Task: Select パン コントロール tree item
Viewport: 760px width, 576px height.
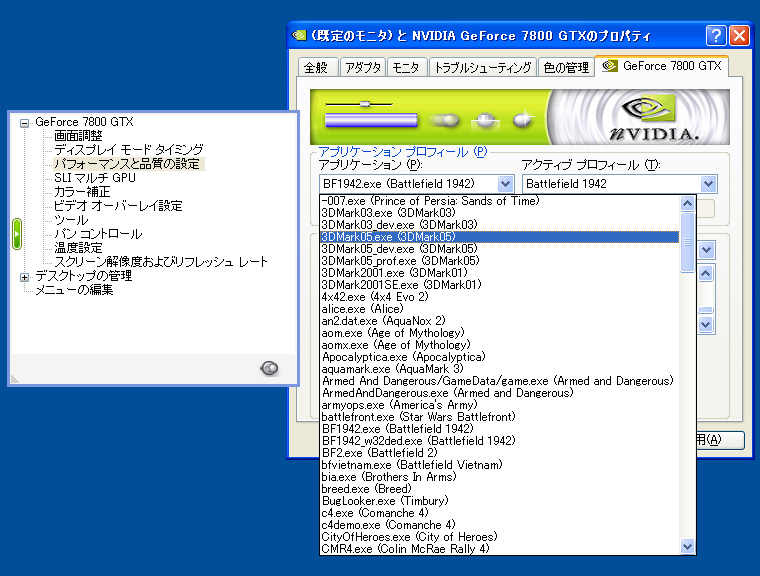Action: tap(98, 234)
